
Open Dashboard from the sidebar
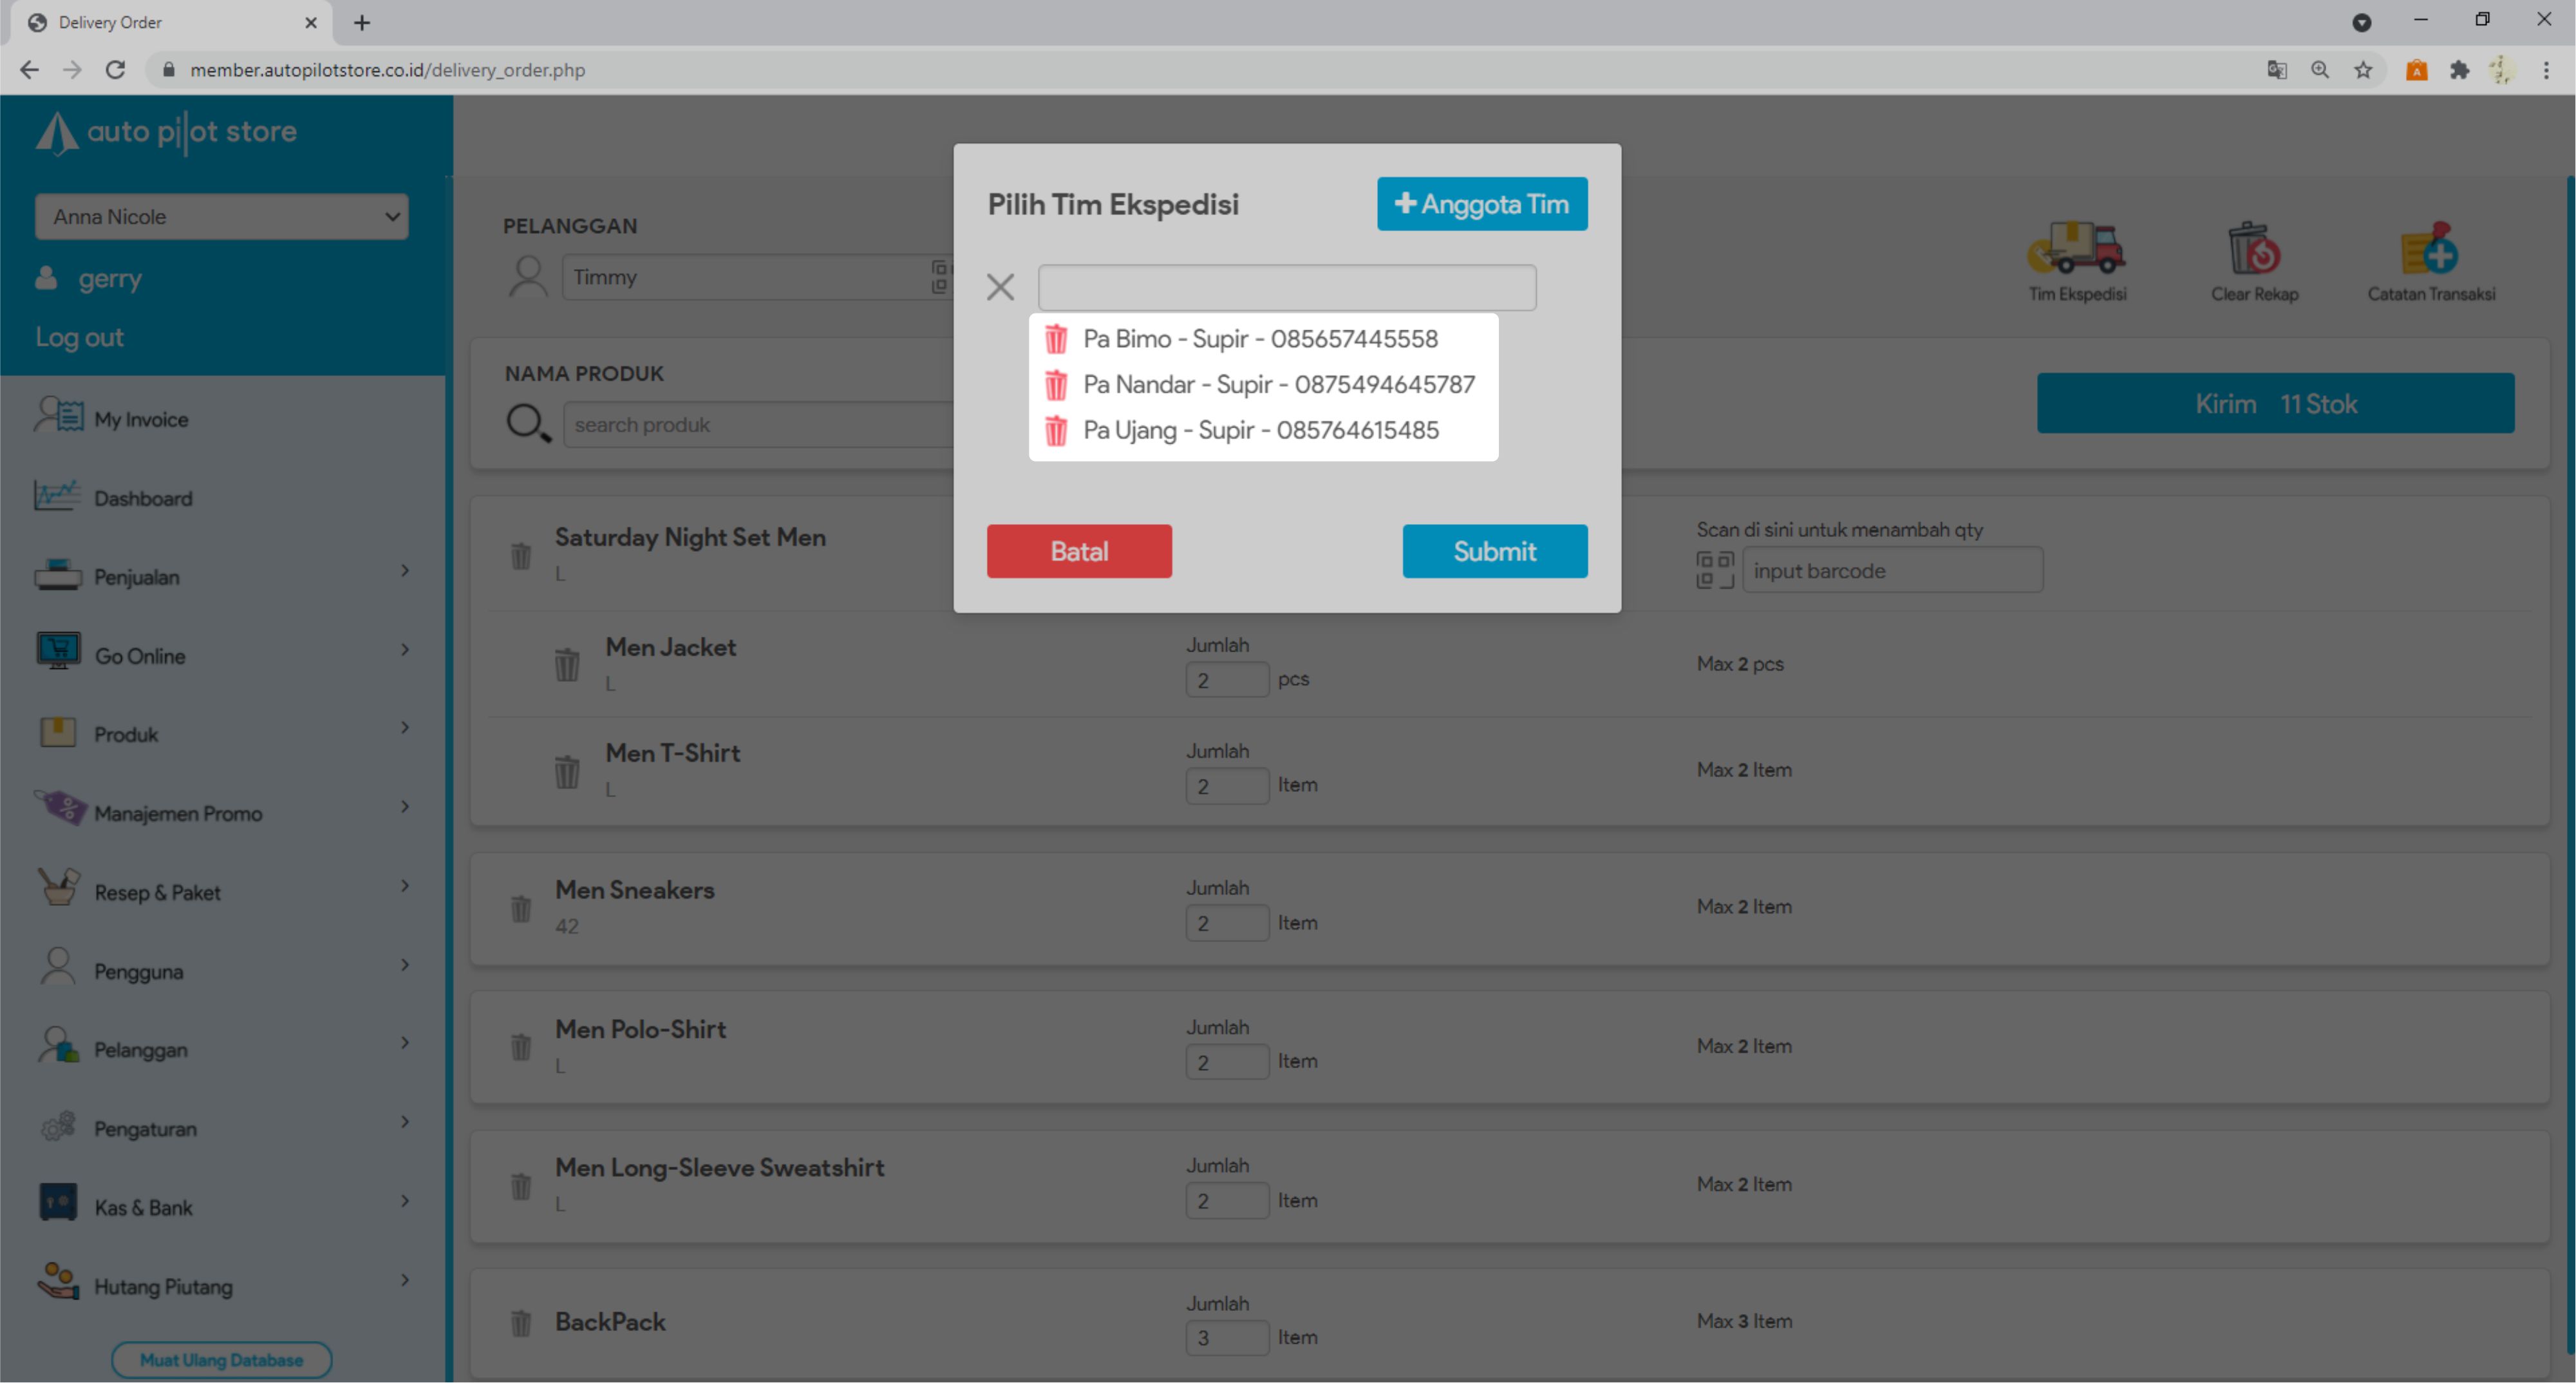pos(143,498)
